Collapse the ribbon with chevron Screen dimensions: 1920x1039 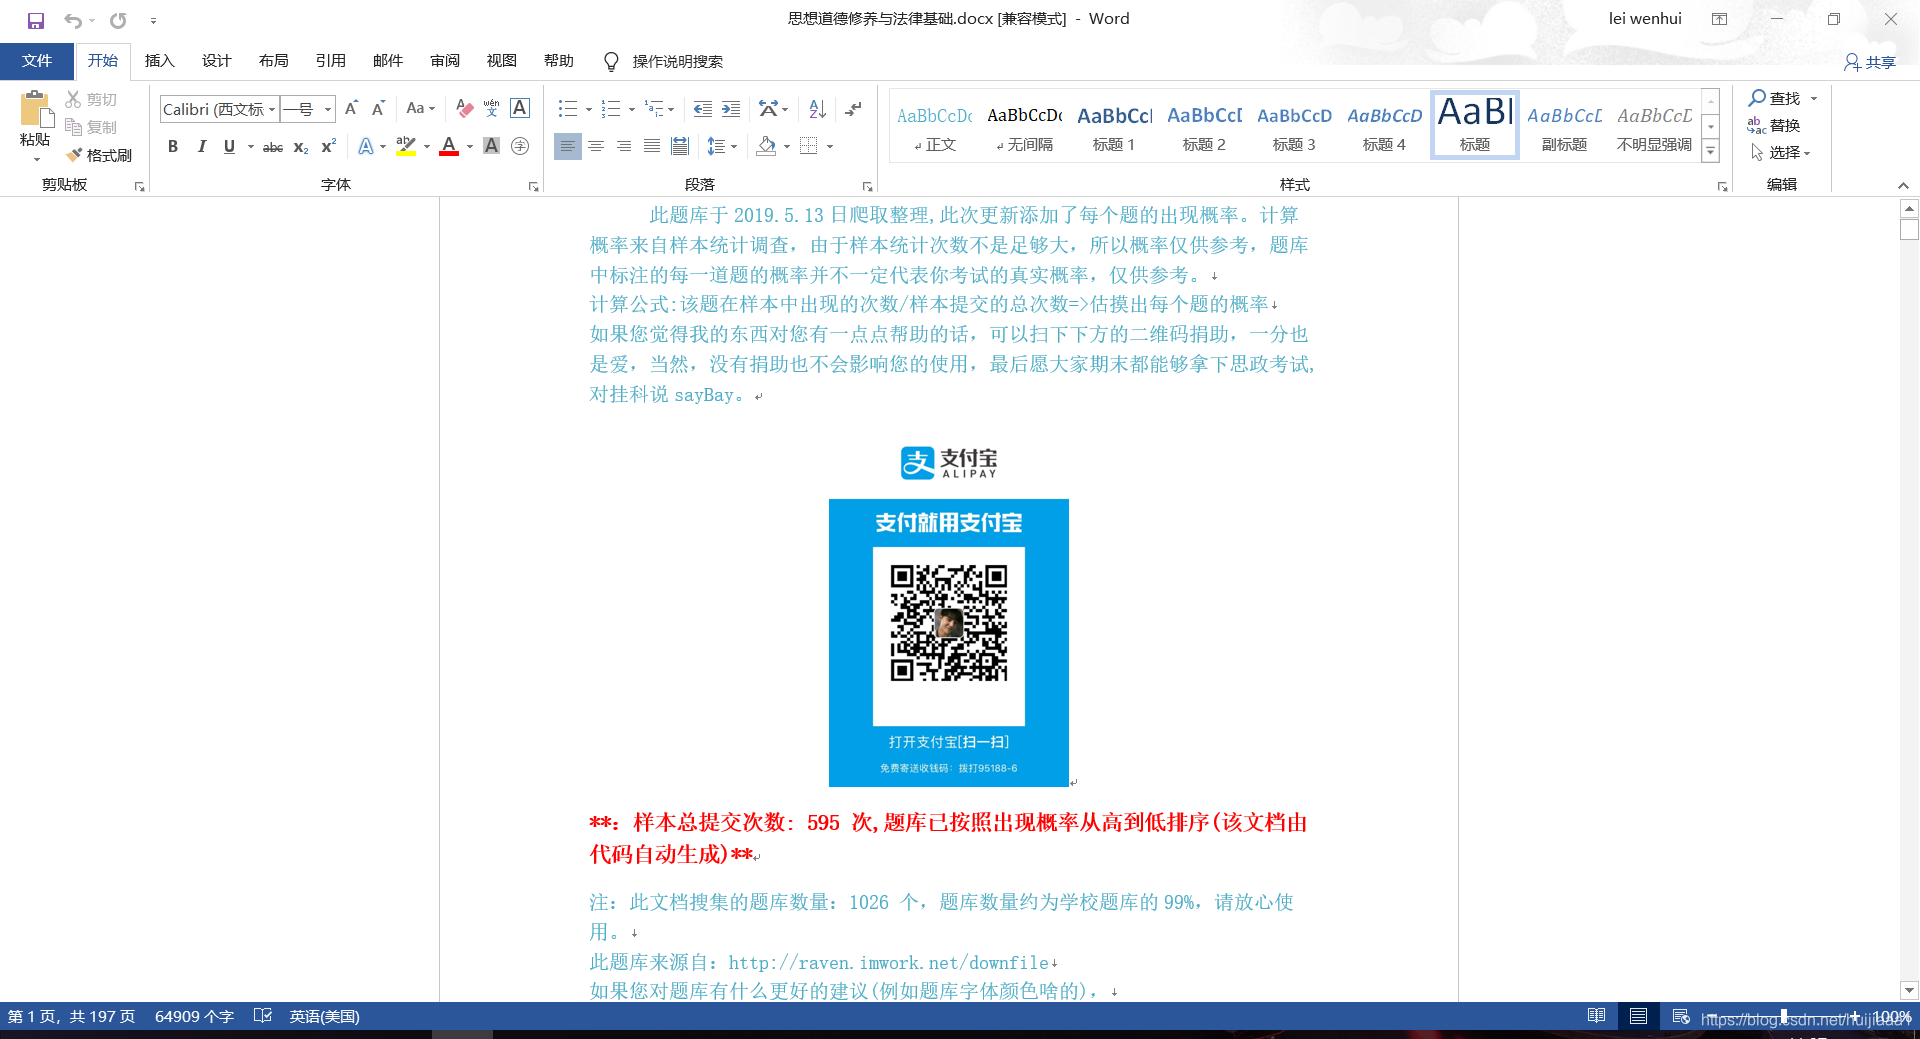point(1903,185)
